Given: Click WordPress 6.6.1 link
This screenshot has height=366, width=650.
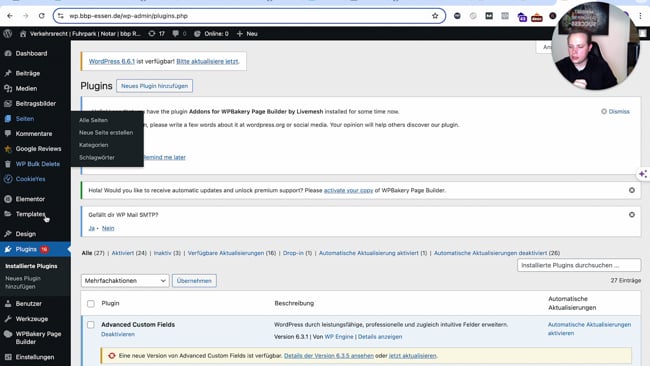Looking at the screenshot, I should tap(112, 61).
